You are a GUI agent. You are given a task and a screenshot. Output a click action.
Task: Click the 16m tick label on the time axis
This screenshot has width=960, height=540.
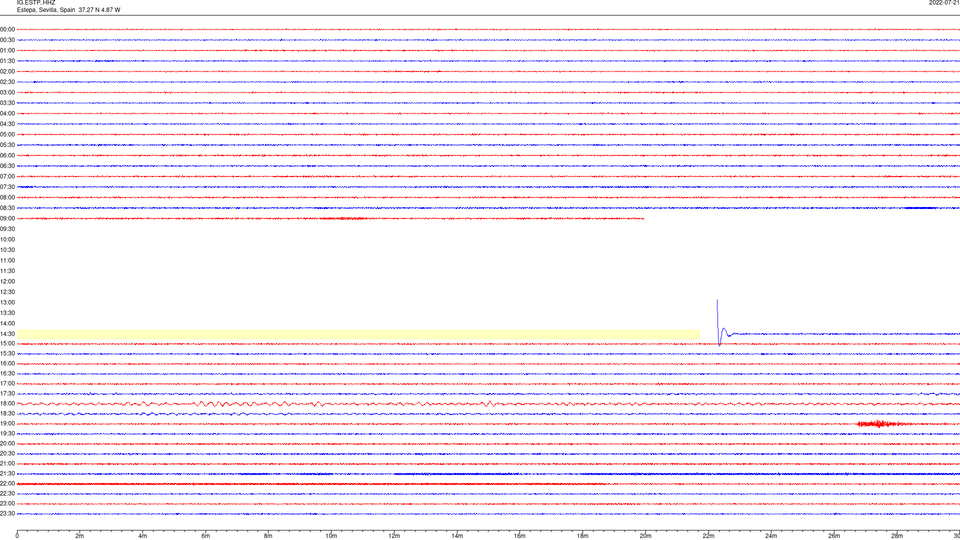pos(520,536)
